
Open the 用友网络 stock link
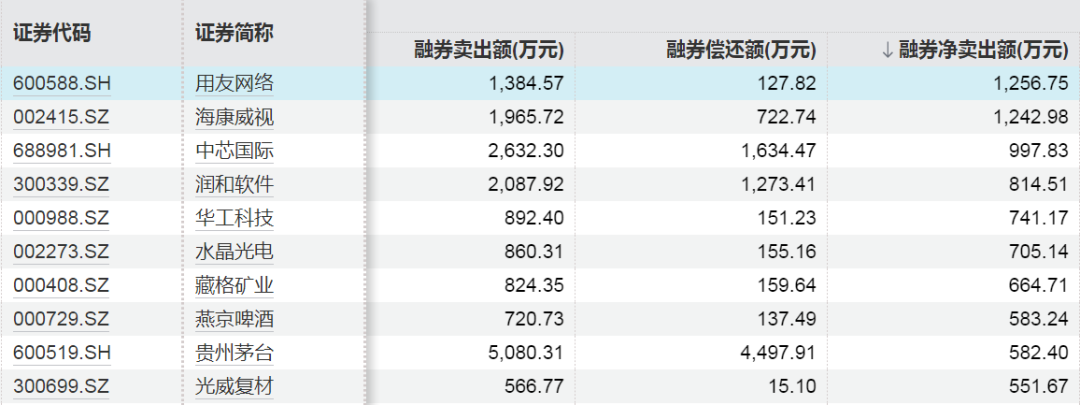coord(234,83)
